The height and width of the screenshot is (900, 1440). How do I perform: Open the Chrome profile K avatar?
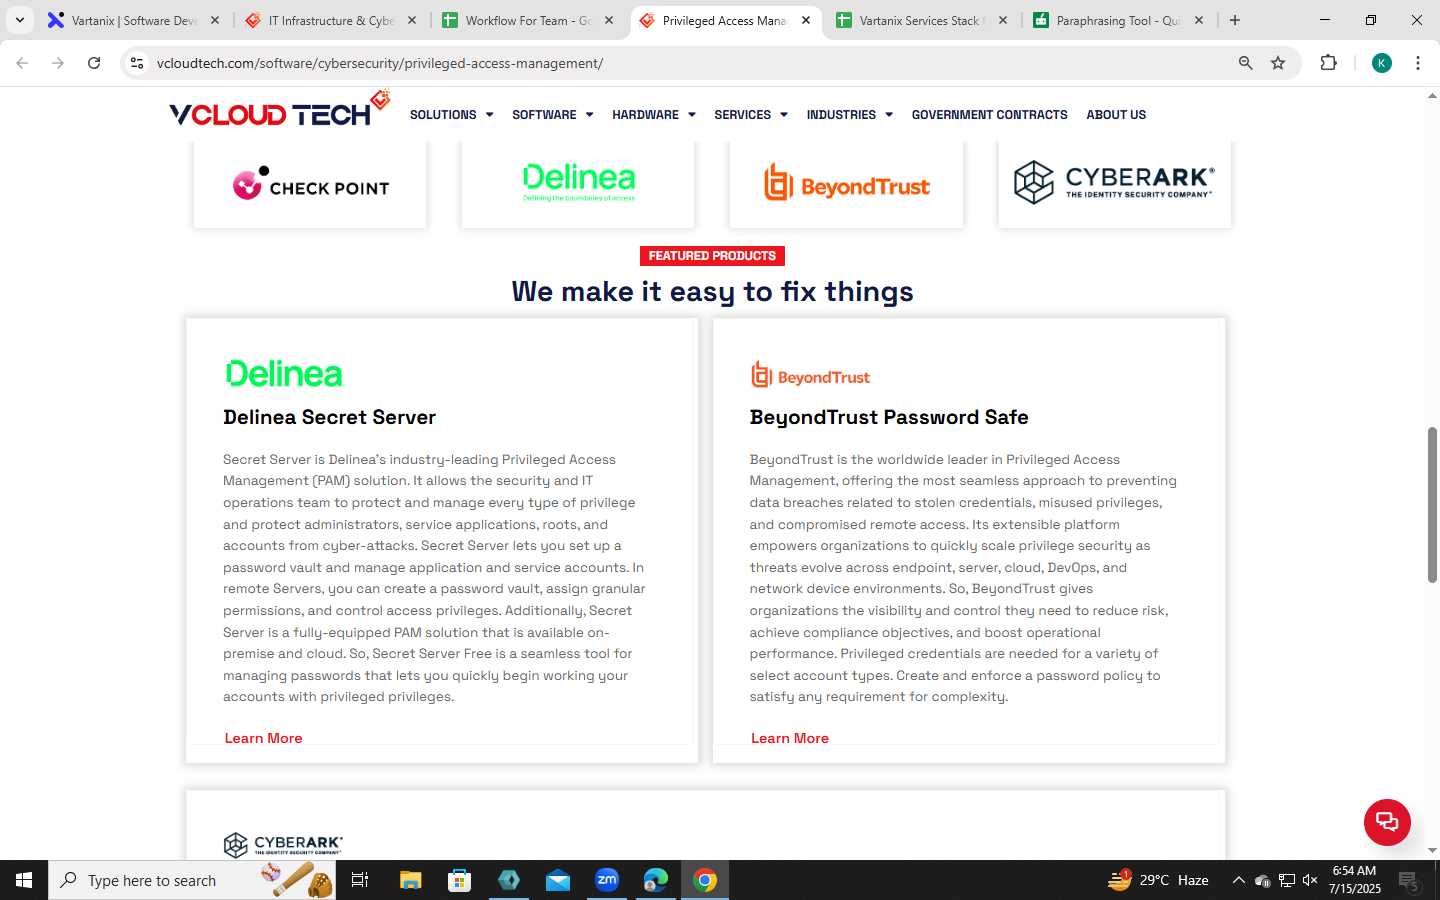[1381, 63]
